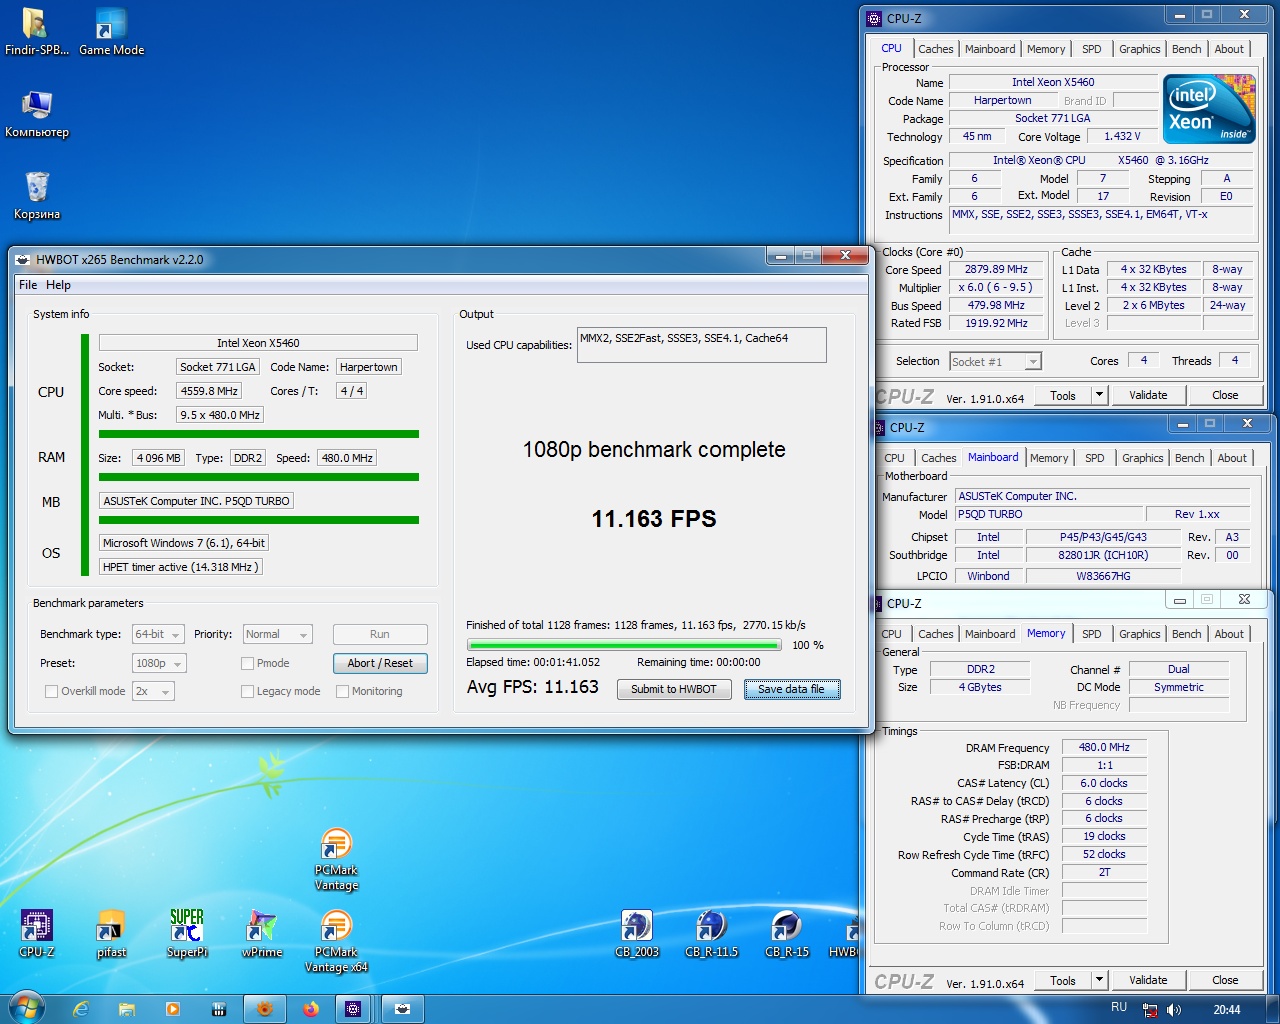Viewport: 1280px width, 1024px height.
Task: Expand the Tools arrow in bottom CPU-Z window
Action: point(1099,980)
